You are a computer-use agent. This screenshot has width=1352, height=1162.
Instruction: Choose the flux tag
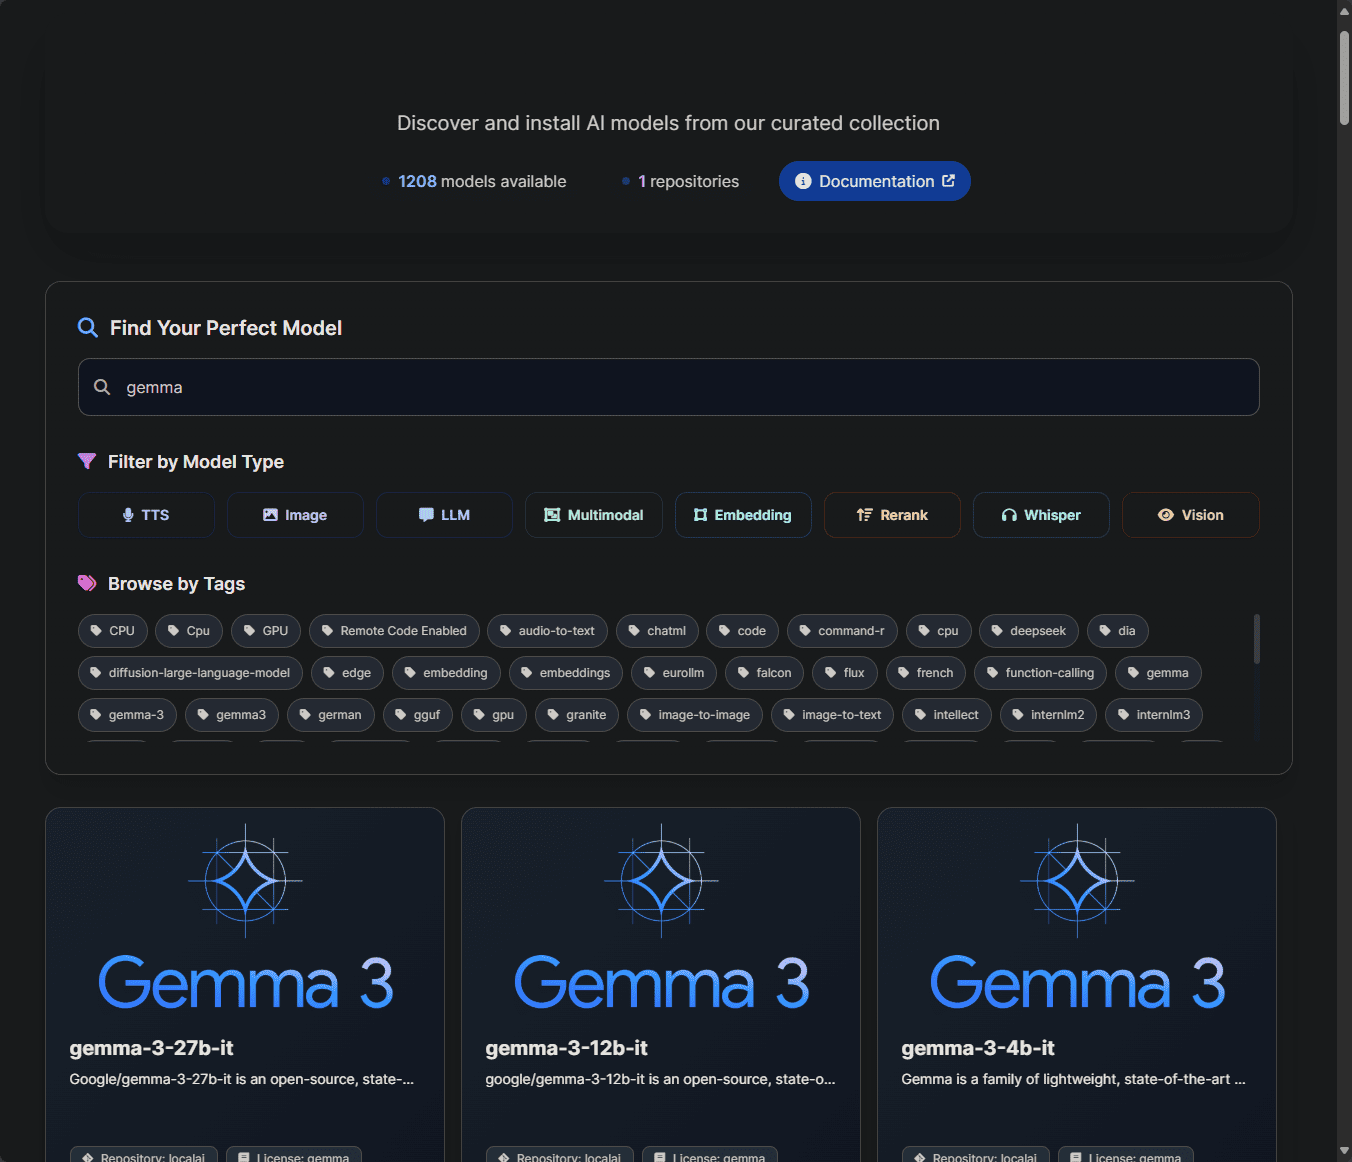click(x=845, y=673)
